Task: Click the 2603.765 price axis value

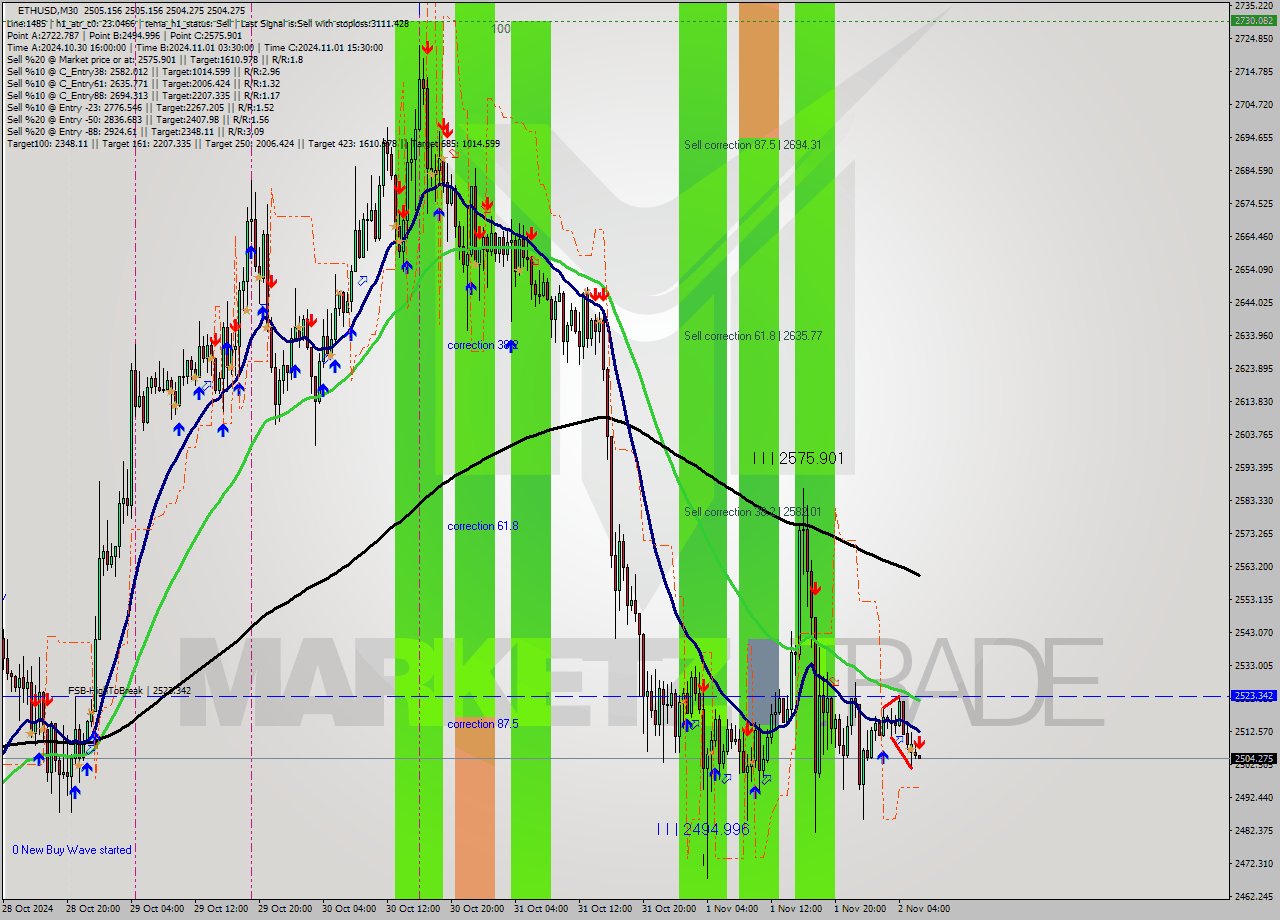Action: click(x=1253, y=435)
